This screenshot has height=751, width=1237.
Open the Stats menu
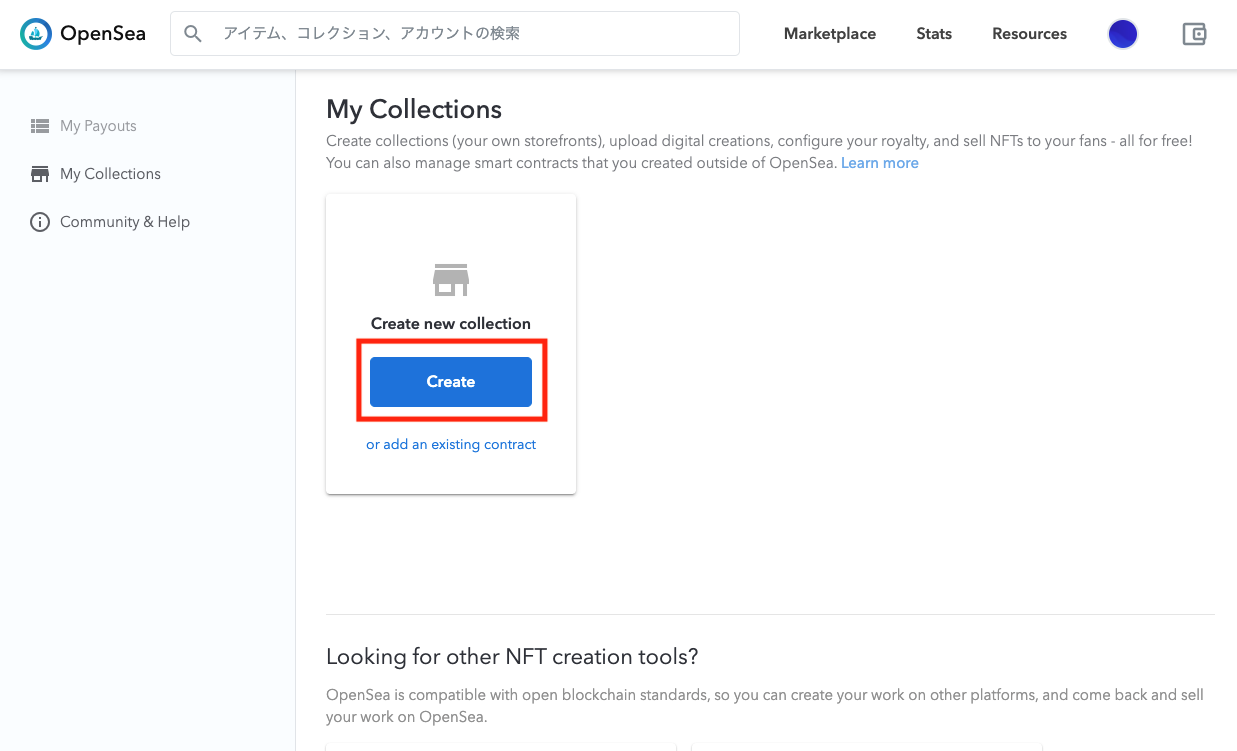(934, 34)
